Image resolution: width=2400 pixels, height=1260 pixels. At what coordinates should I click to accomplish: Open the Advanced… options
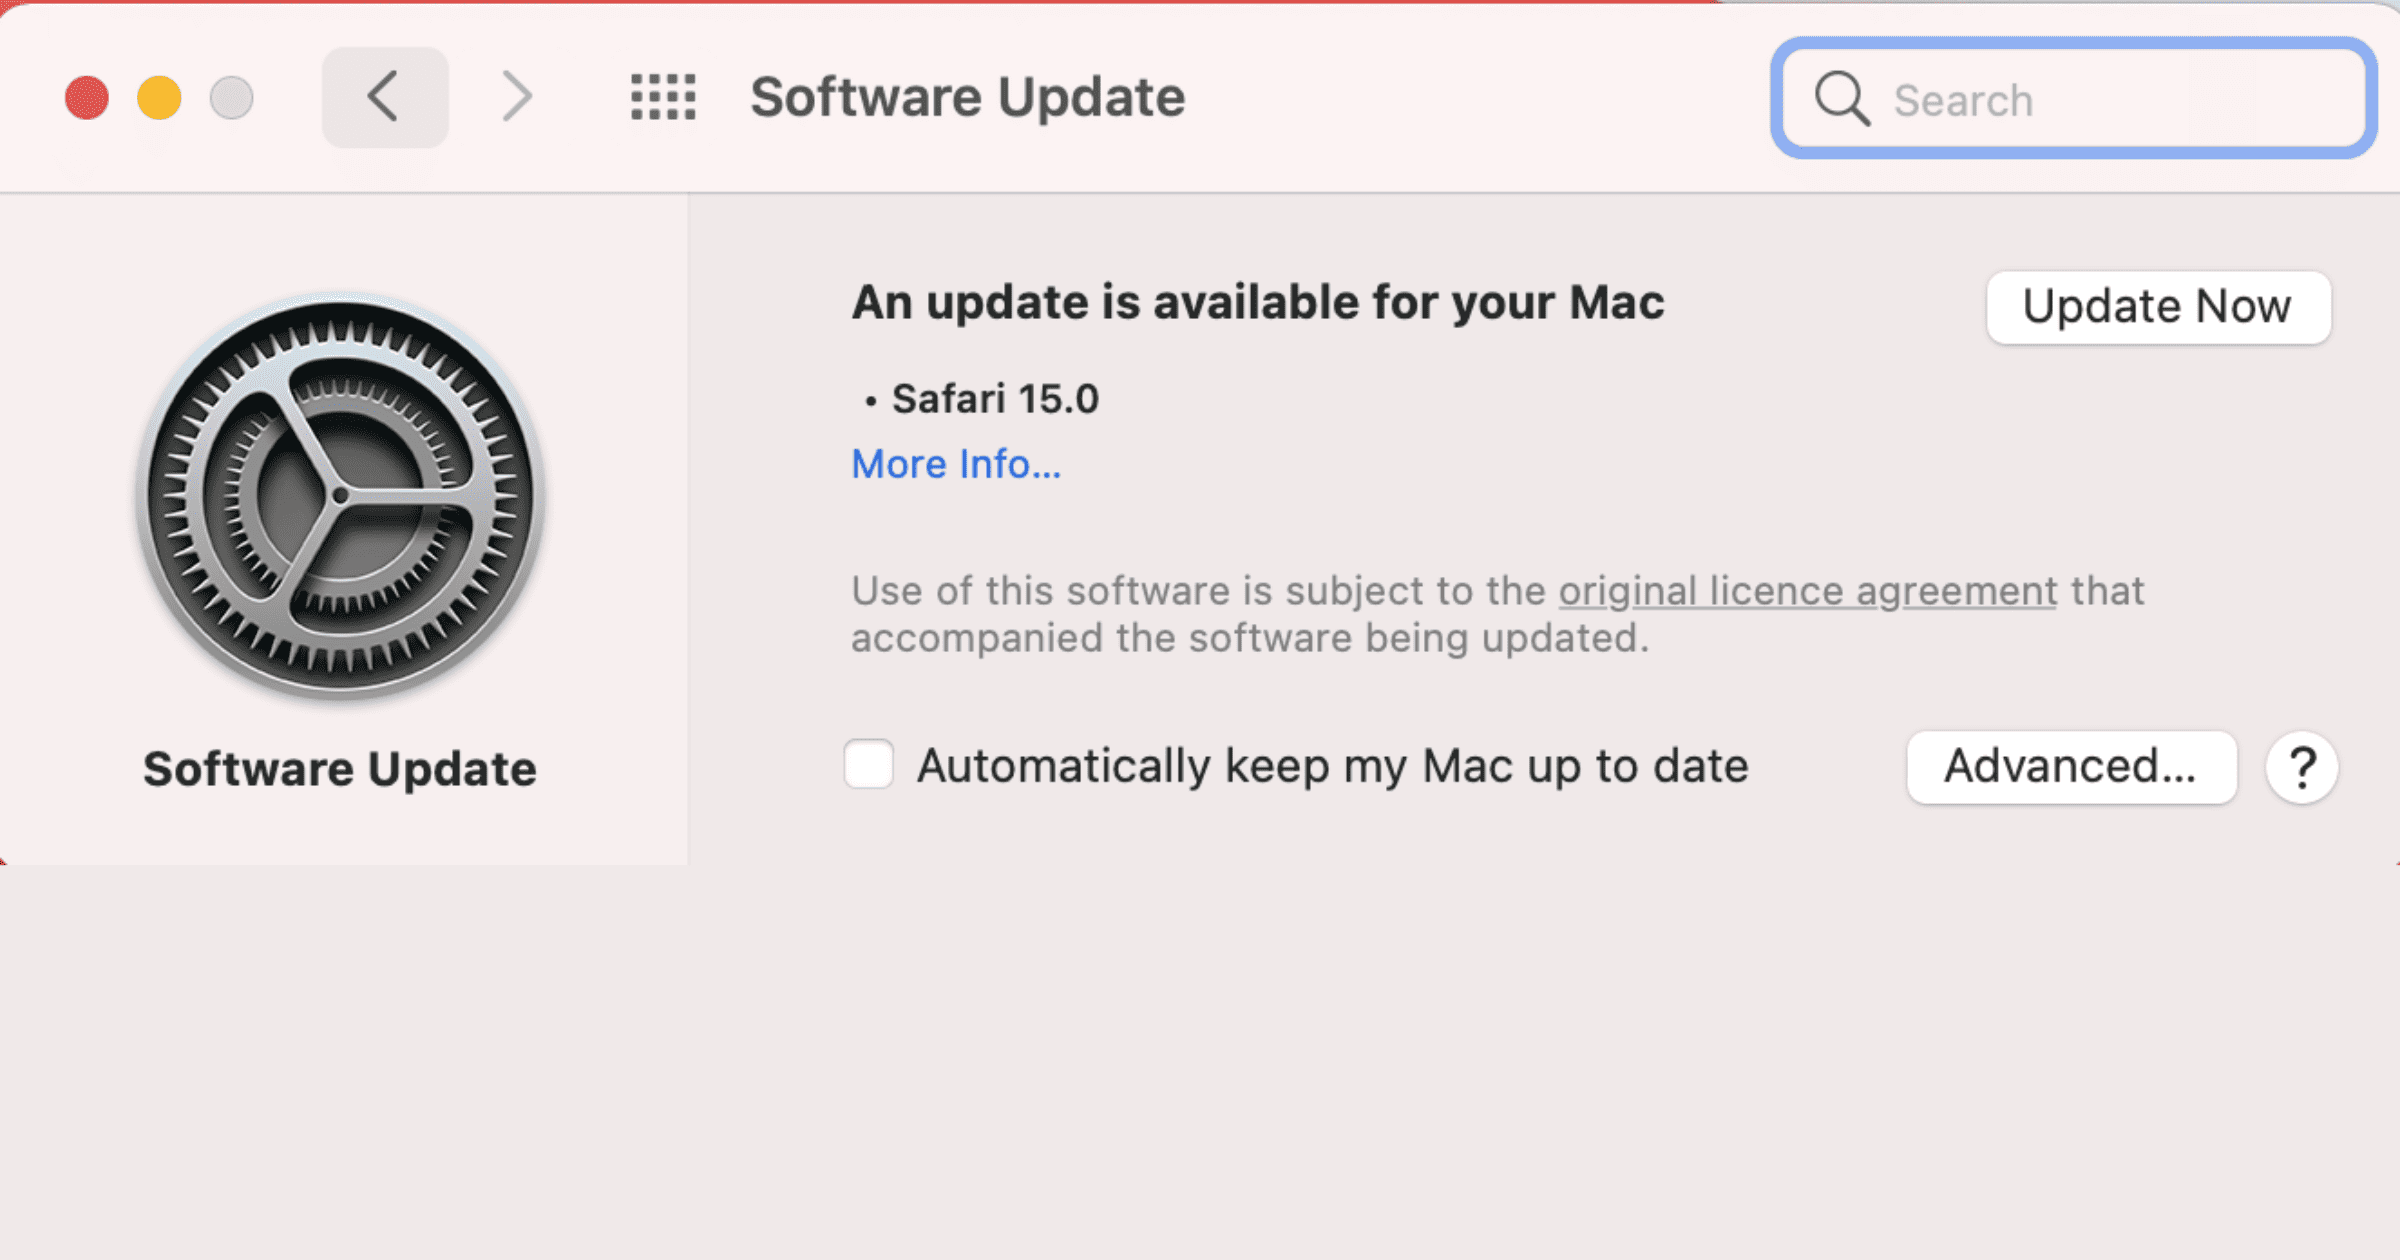point(2071,767)
